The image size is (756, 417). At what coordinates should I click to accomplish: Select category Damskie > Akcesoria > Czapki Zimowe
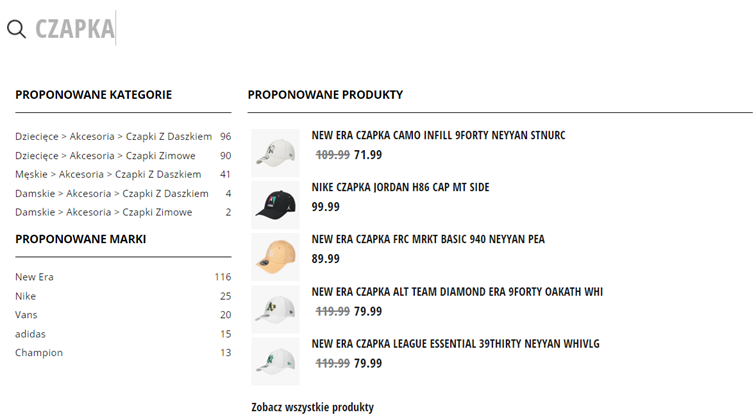pos(123,212)
